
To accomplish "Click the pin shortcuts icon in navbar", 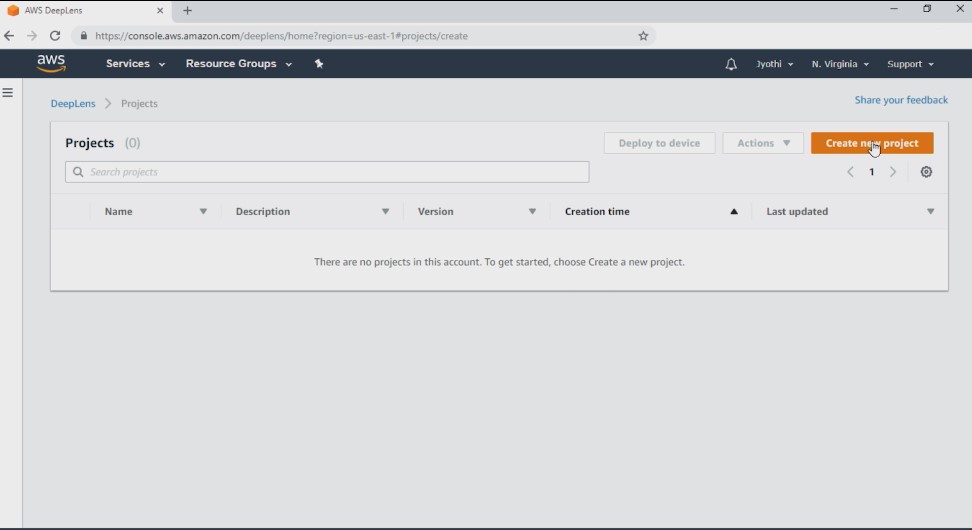I will pyautogui.click(x=319, y=63).
